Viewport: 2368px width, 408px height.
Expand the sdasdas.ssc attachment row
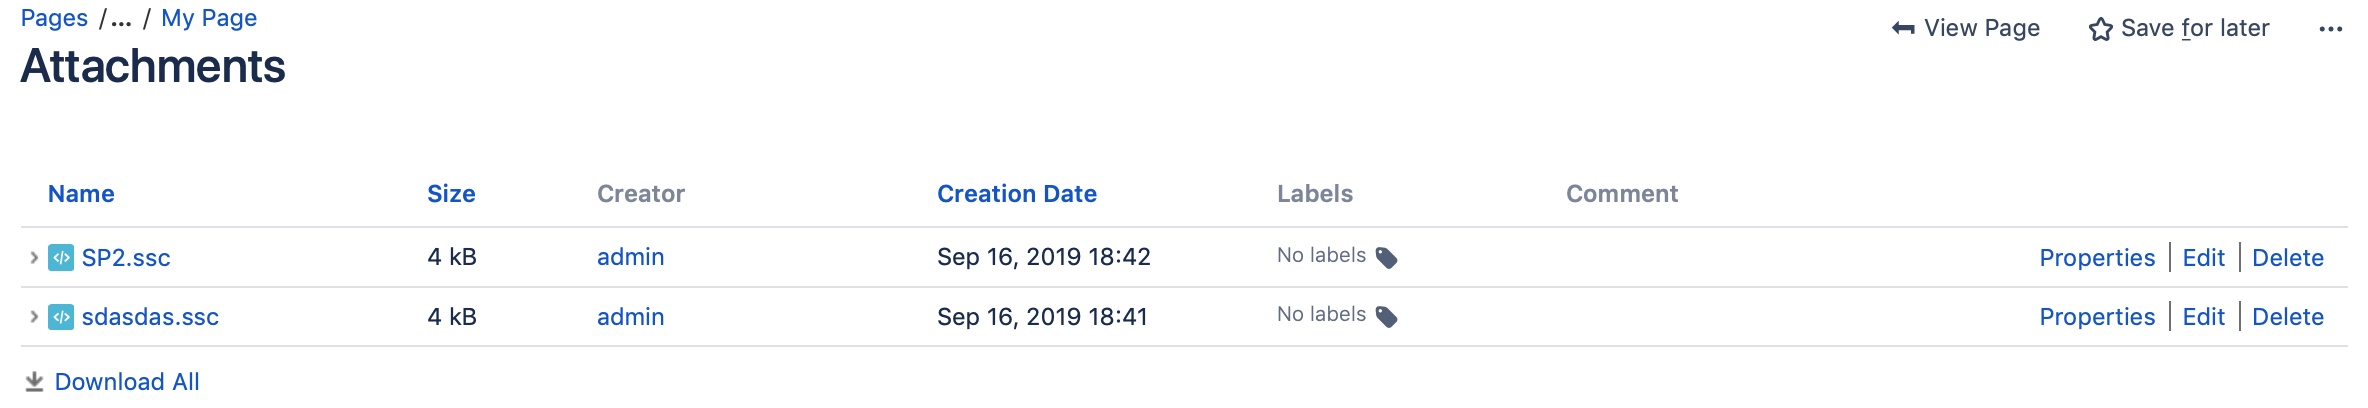(x=34, y=317)
